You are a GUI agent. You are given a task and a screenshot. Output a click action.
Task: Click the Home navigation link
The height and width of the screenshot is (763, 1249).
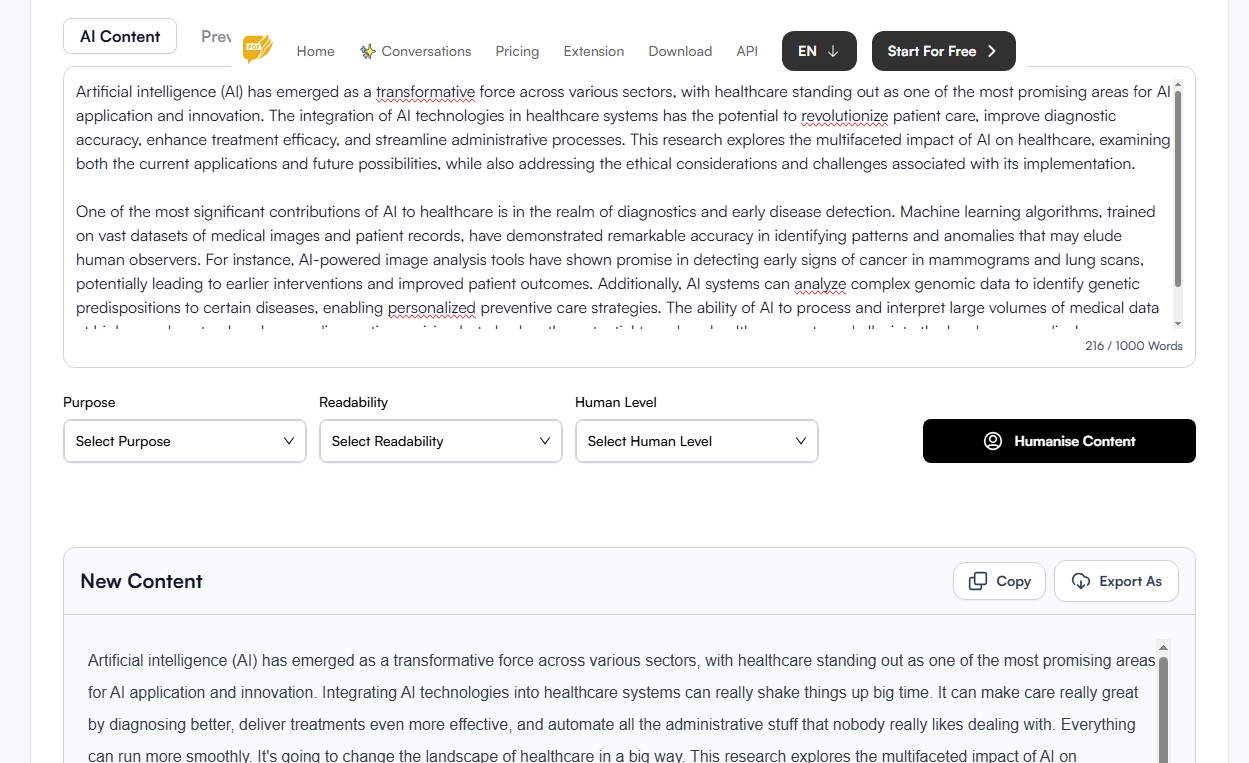[316, 51]
